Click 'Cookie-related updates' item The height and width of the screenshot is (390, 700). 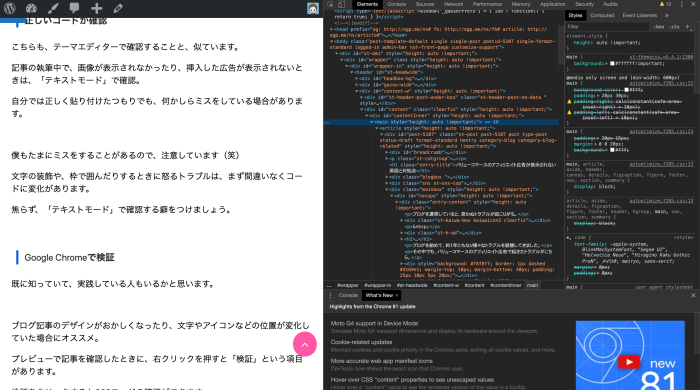coord(362,342)
